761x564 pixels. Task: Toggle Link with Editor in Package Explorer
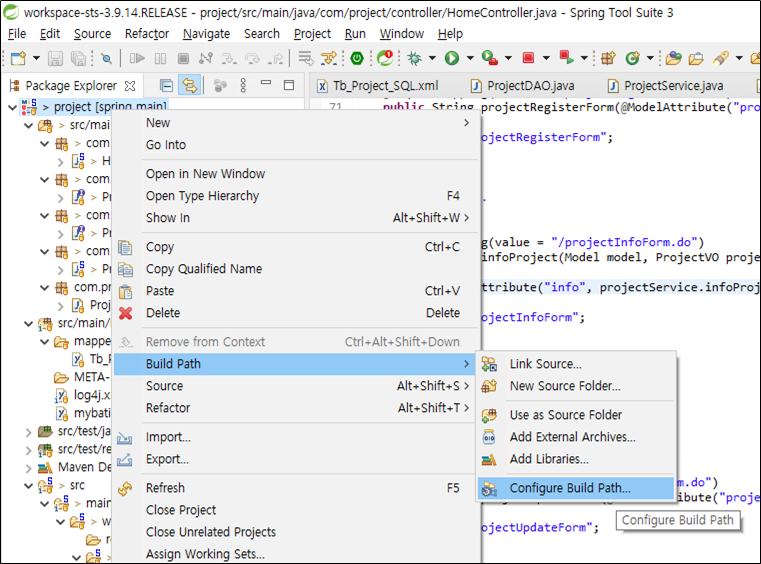coord(189,86)
